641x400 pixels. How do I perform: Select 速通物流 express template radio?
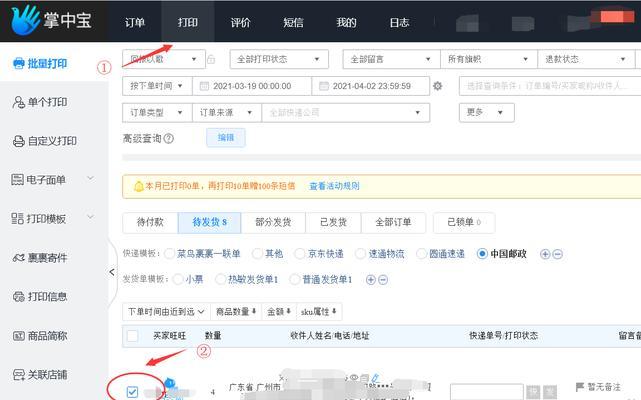coord(360,254)
